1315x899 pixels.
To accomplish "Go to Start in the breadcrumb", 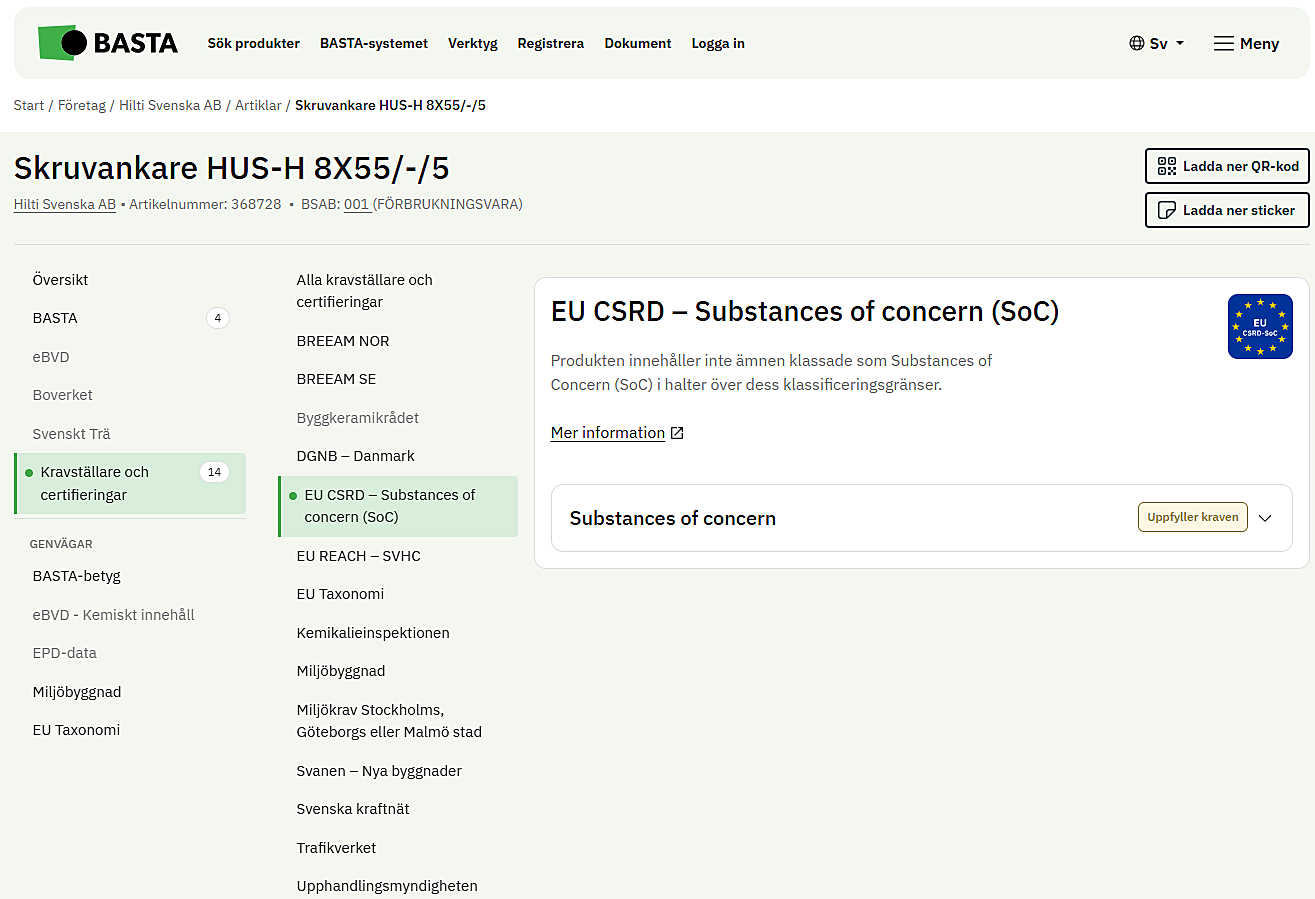I will (29, 105).
